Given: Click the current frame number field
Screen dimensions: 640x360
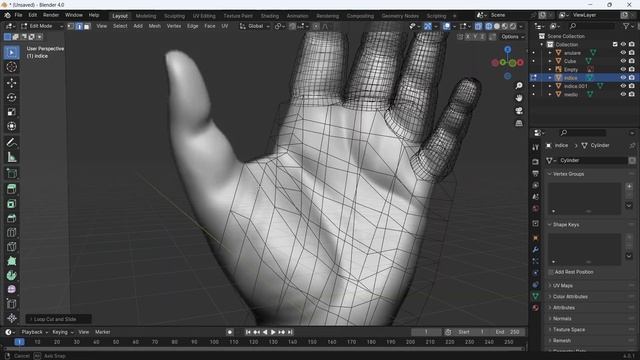Looking at the screenshot, I should coord(426,332).
